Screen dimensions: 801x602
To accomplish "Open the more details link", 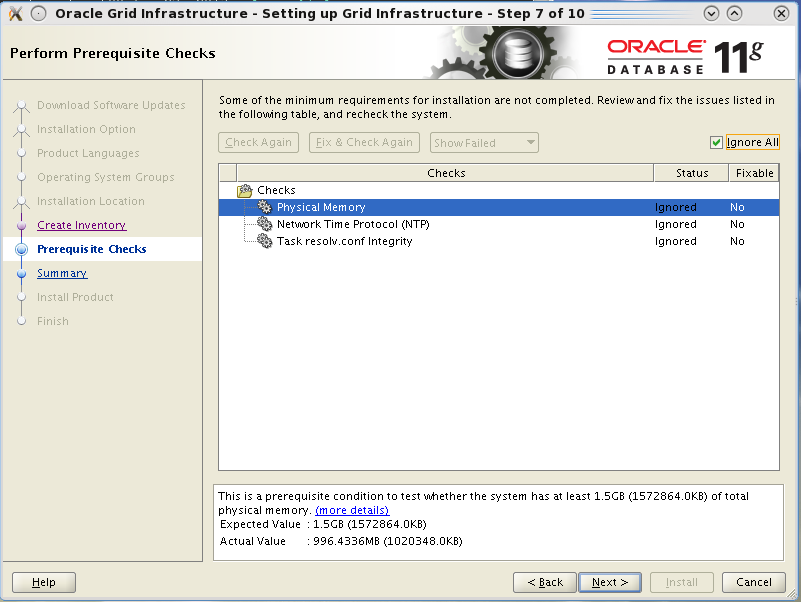I will [x=352, y=510].
